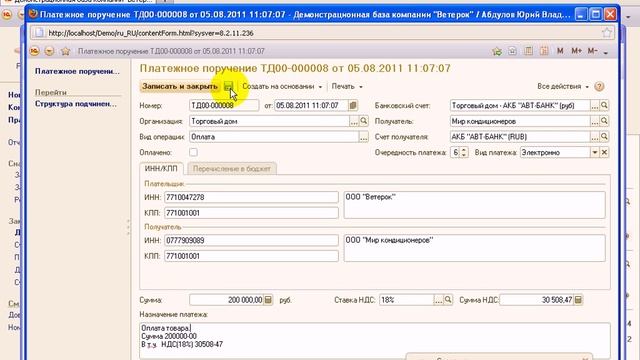
Task: Bookmark the page with address bar star
Action: 607,33
